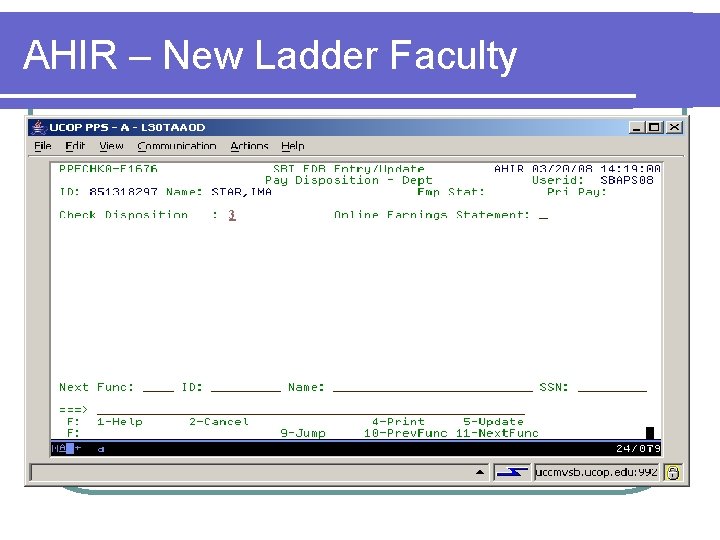Open the Communication menu
This screenshot has height=540, width=720.
click(x=177, y=146)
